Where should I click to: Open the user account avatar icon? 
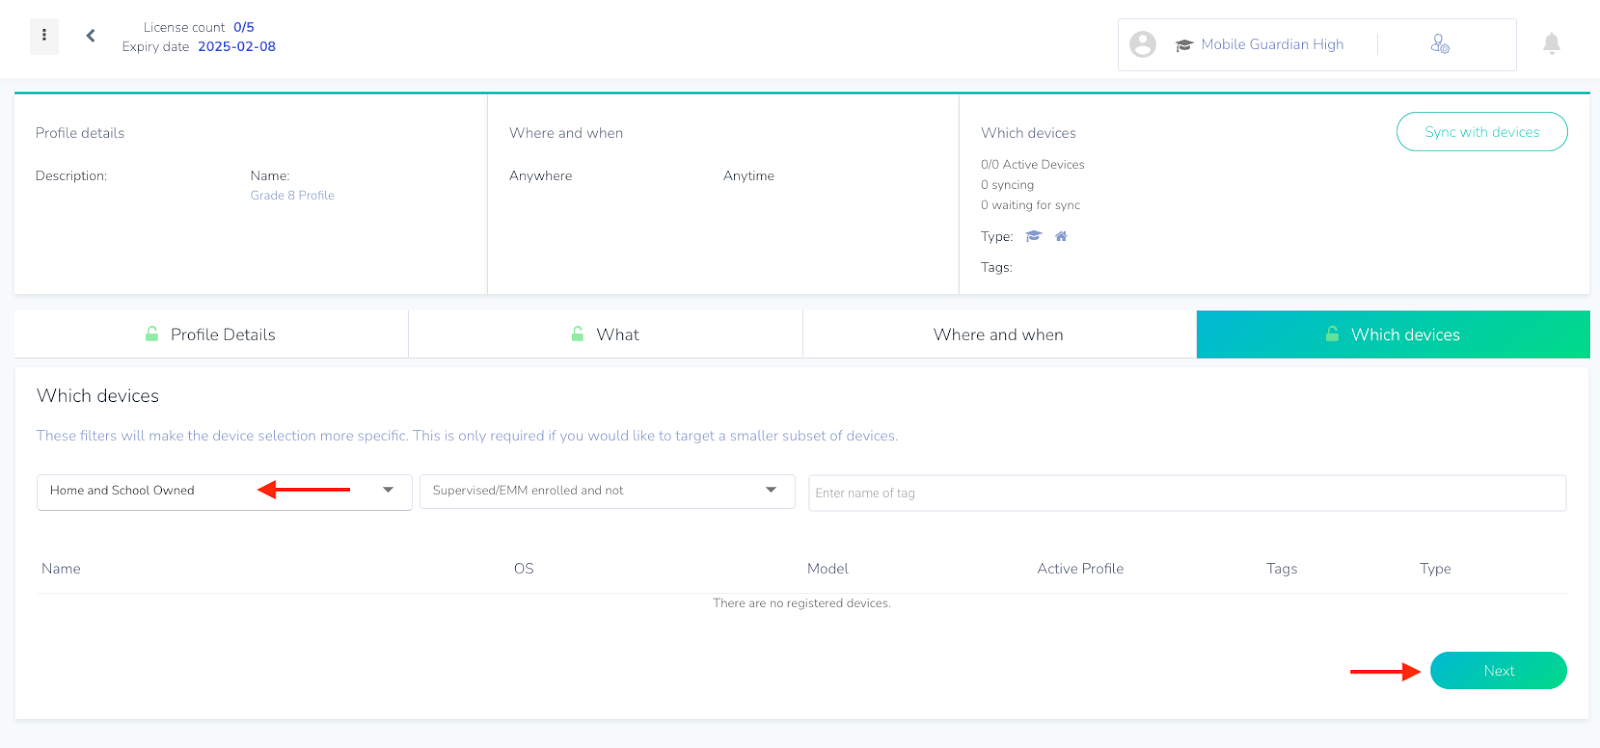[1142, 44]
